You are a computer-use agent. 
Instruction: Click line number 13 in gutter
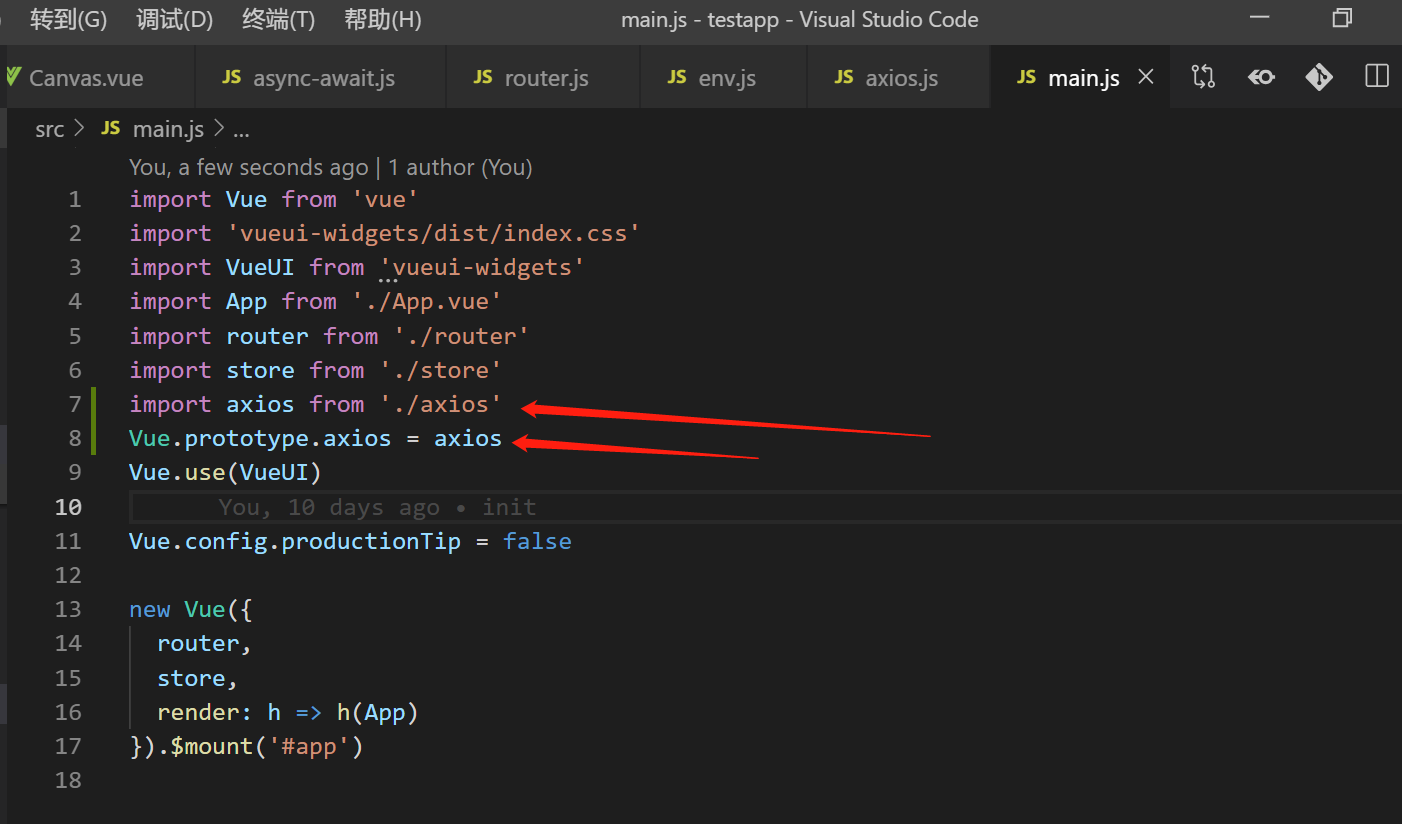click(68, 609)
